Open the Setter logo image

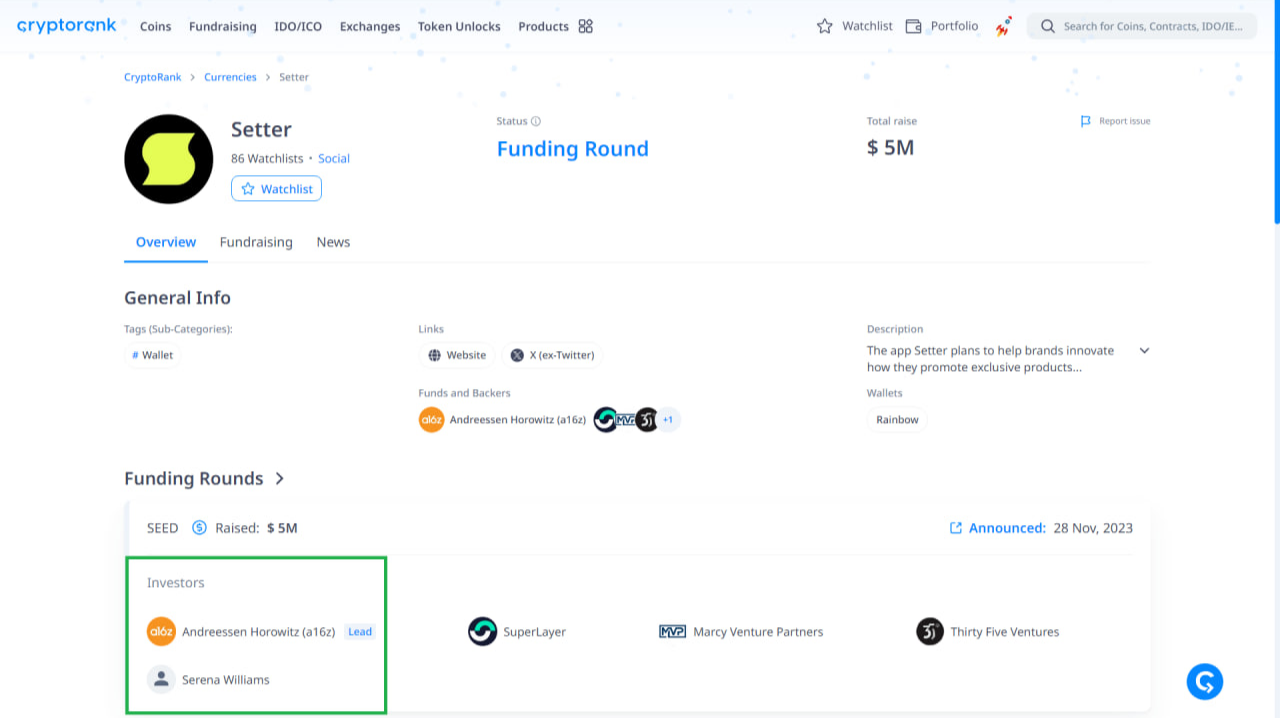(x=168, y=159)
